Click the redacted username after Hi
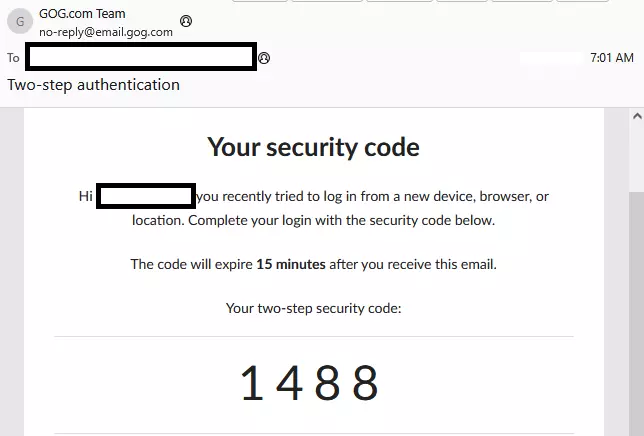Screen dimensions: 644x436 [146, 196]
